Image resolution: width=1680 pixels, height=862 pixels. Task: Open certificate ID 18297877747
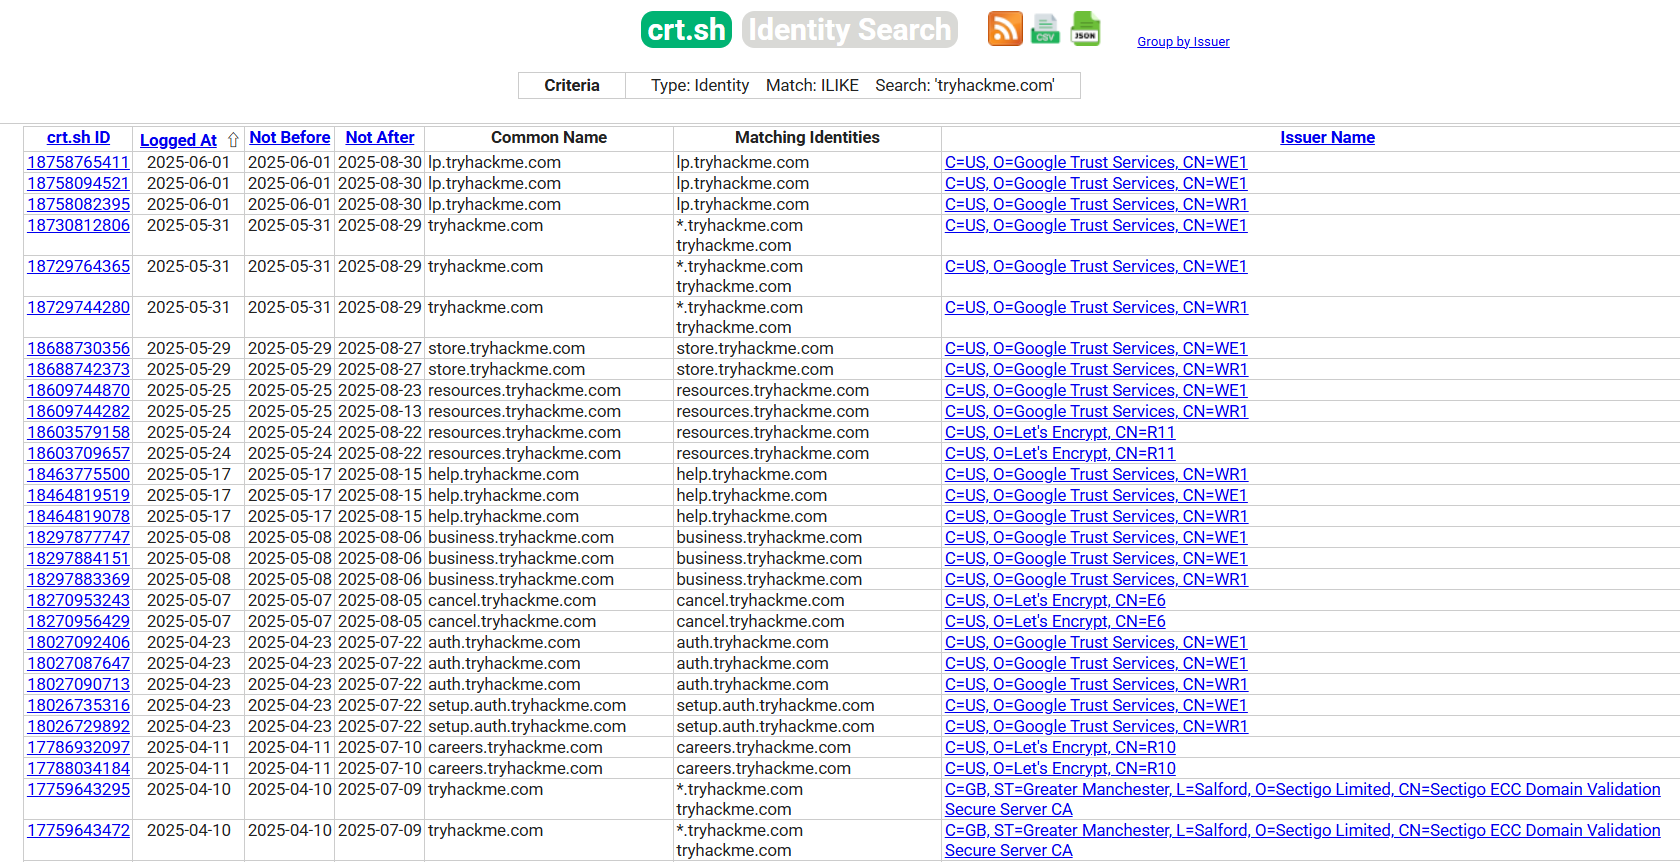pos(78,537)
